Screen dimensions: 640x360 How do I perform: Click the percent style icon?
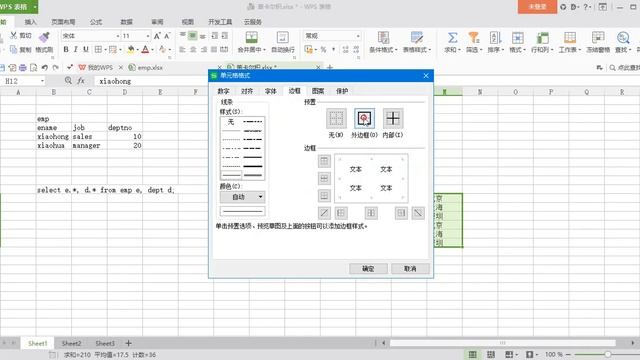pos(323,49)
